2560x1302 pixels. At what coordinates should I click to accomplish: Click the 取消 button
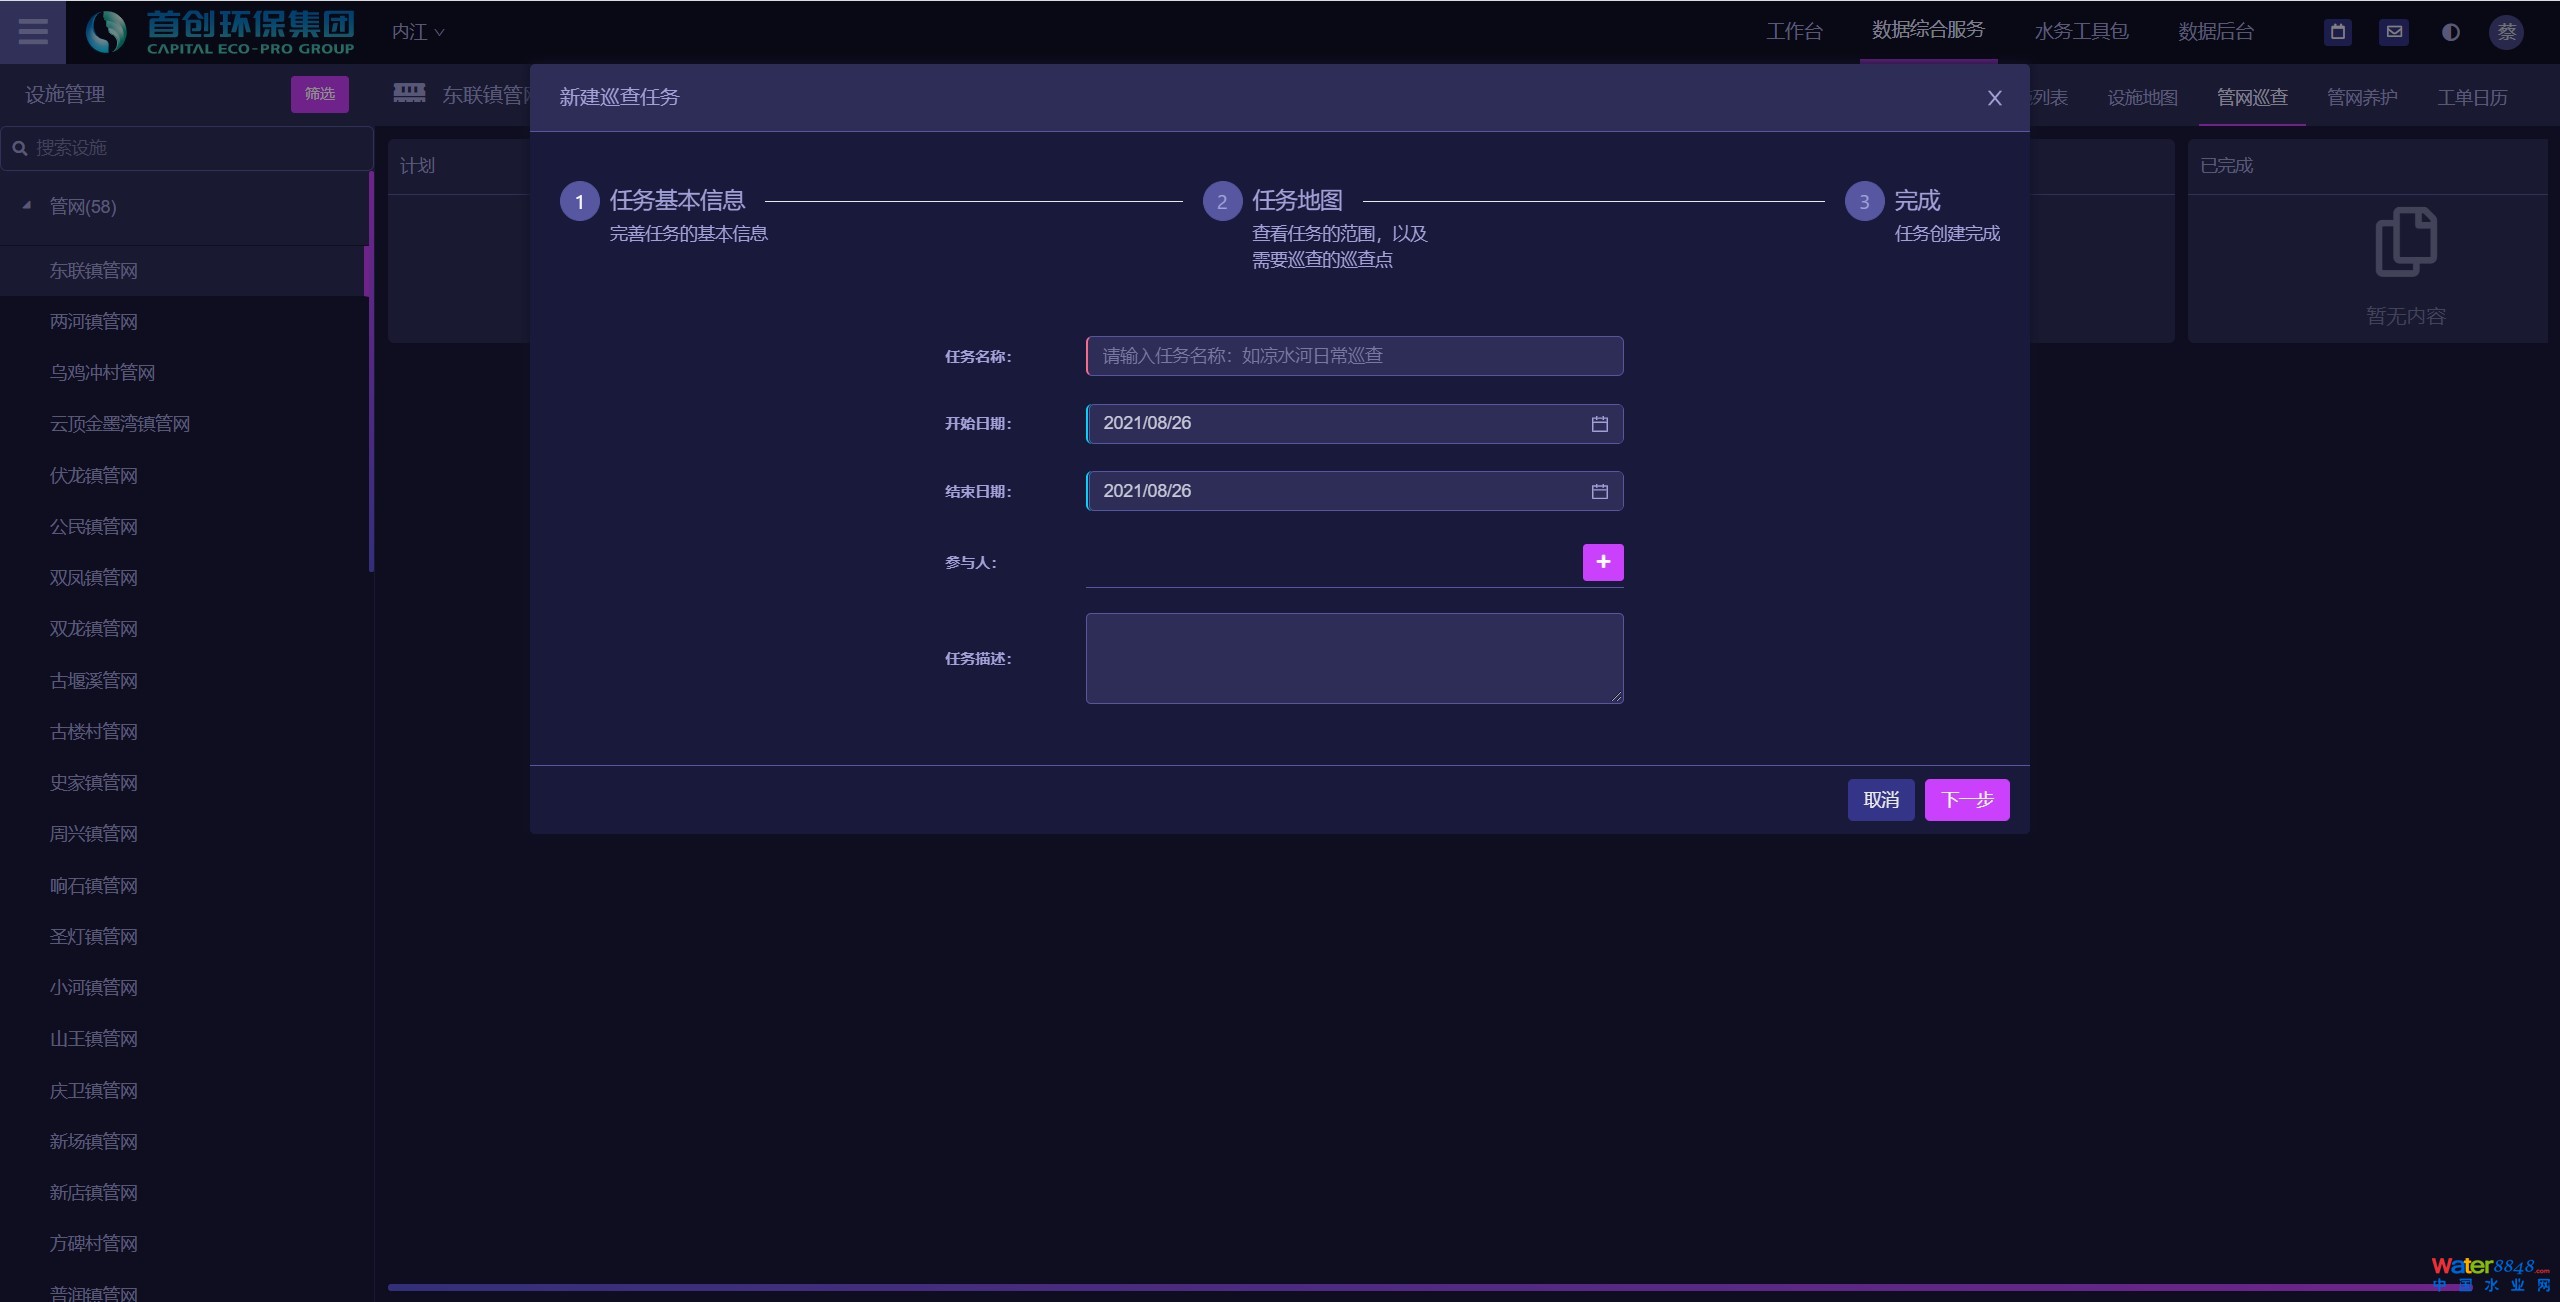click(1880, 800)
